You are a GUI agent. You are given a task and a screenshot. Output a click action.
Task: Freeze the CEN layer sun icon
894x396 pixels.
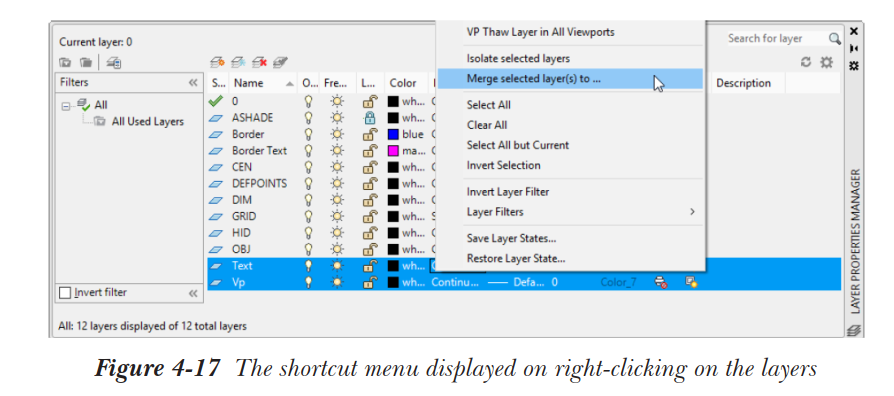point(338,167)
